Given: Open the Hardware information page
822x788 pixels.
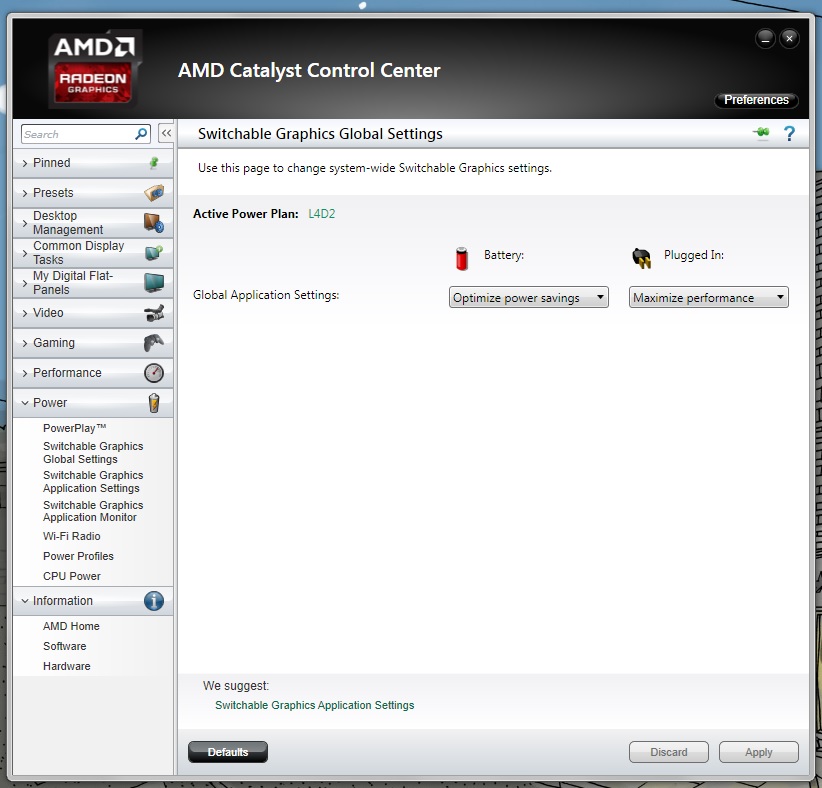Looking at the screenshot, I should (67, 666).
